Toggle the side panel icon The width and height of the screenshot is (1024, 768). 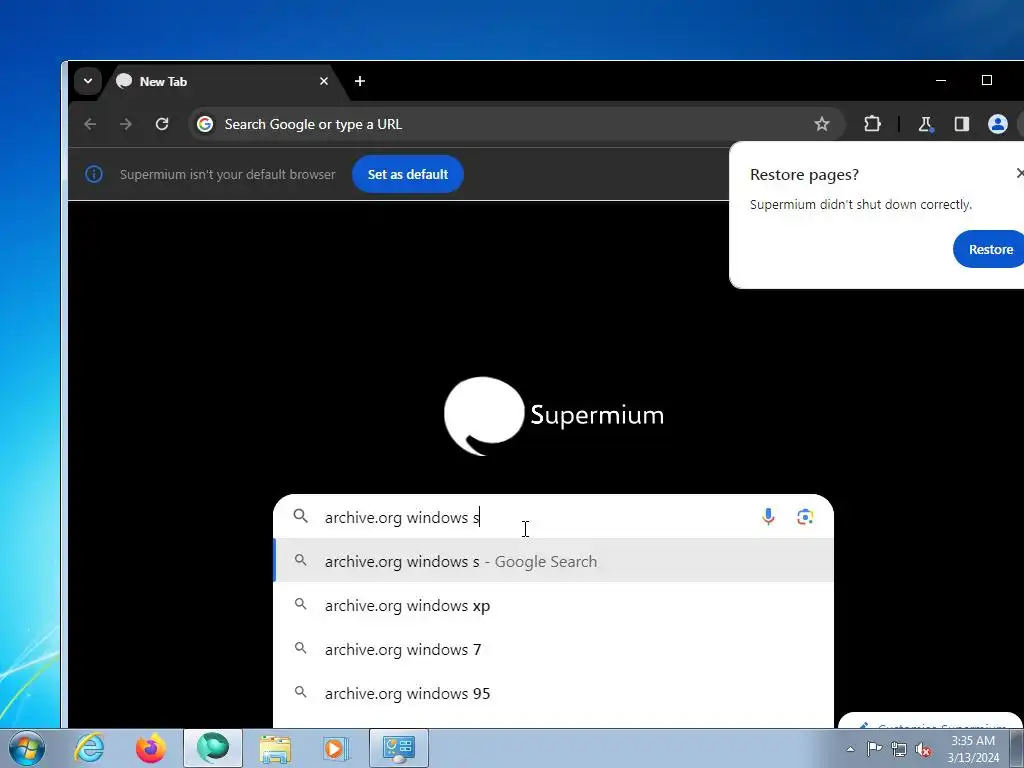961,124
